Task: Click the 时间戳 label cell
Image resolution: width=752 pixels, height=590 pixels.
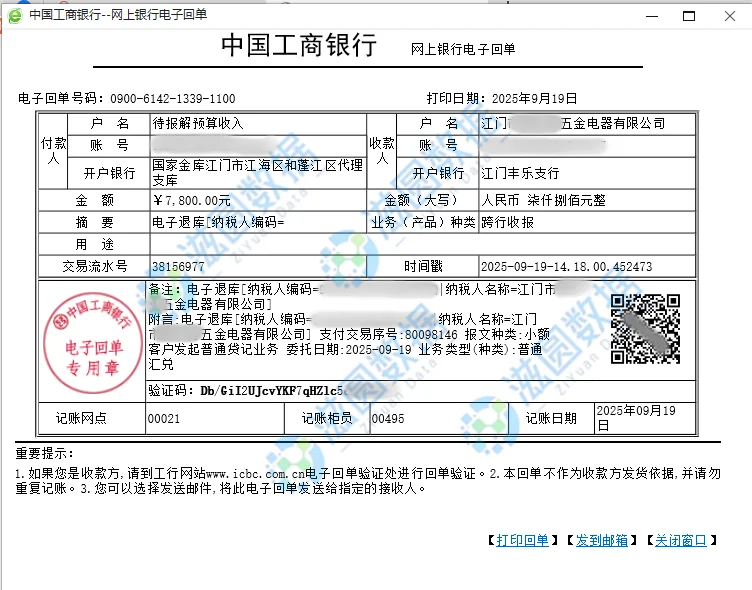Action: click(423, 266)
